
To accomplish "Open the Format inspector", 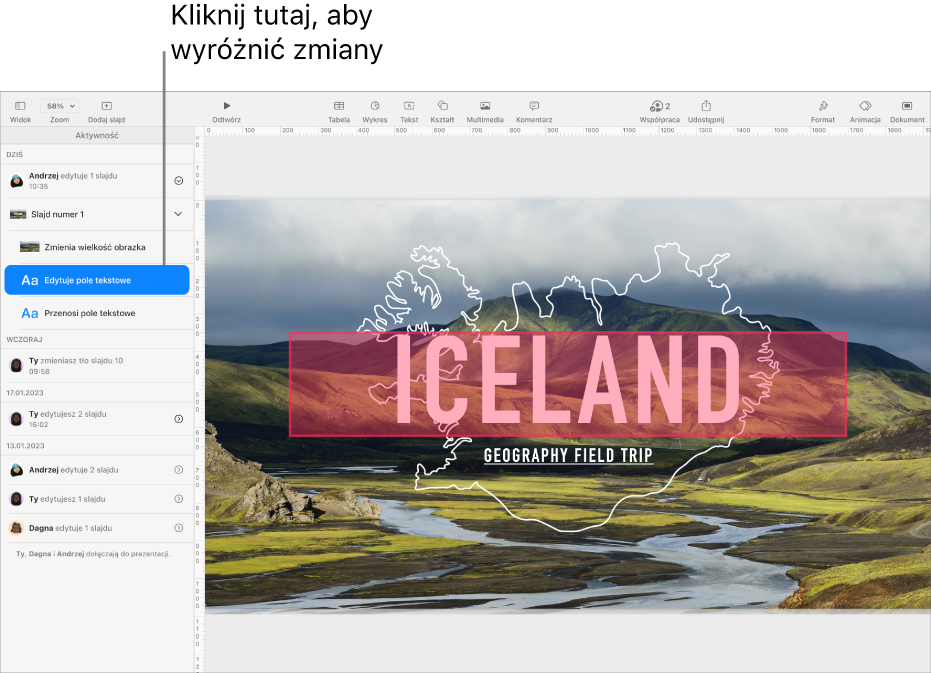I will (x=823, y=106).
